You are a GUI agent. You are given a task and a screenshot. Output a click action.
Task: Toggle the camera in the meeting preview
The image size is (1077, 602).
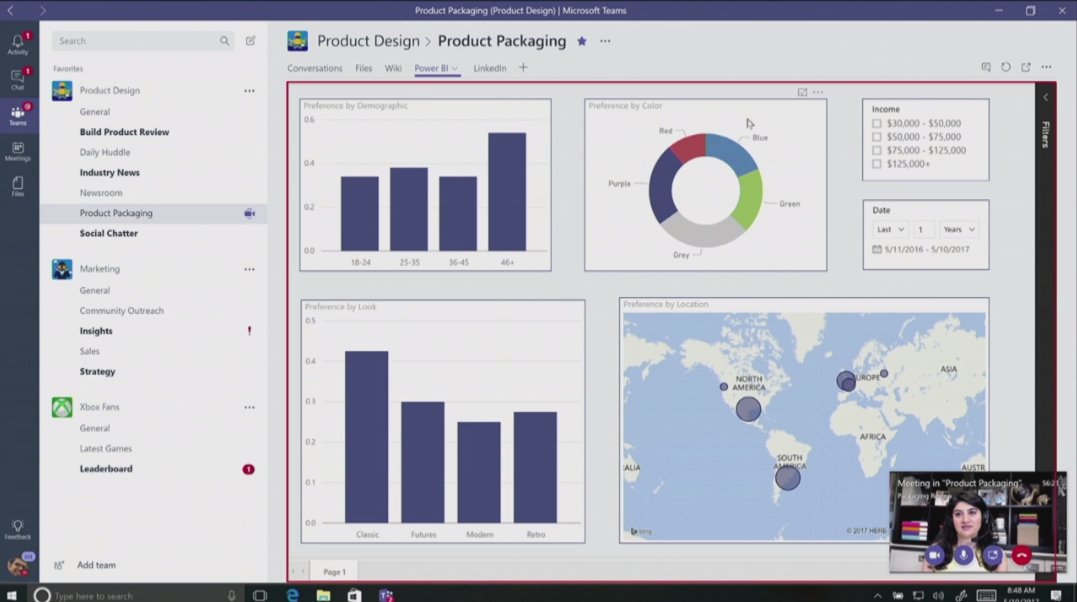point(935,555)
